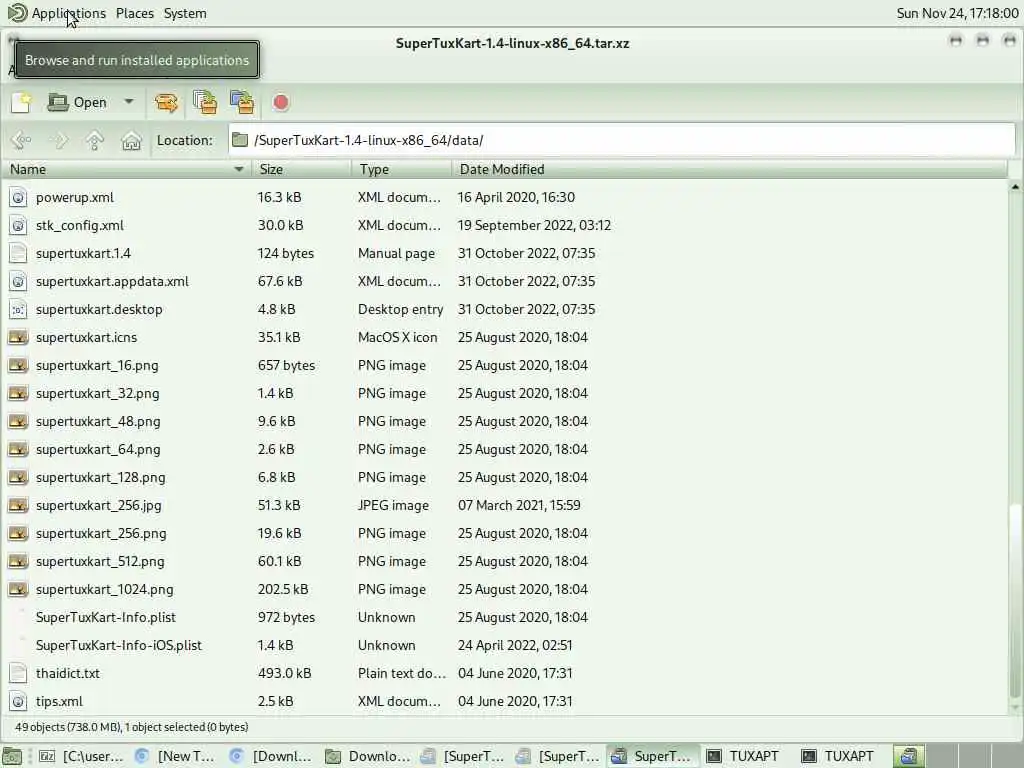Click the scrollbar up arrow
Image resolution: width=1024 pixels, height=768 pixels.
coord(1015,187)
